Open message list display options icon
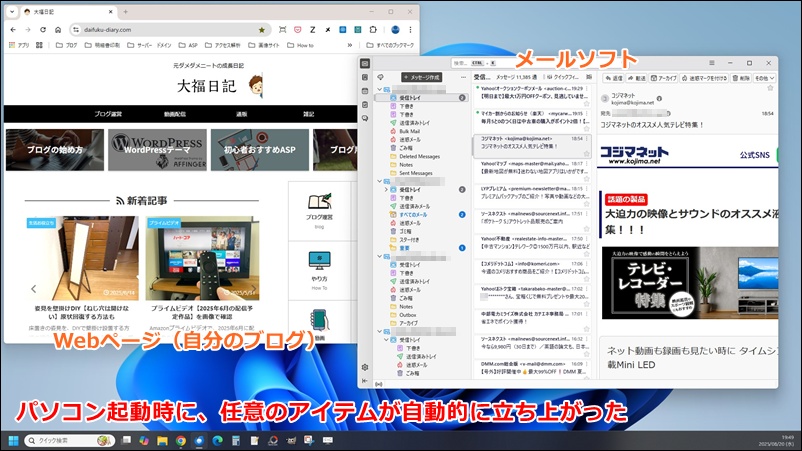This screenshot has height=451, width=802. coord(589,77)
